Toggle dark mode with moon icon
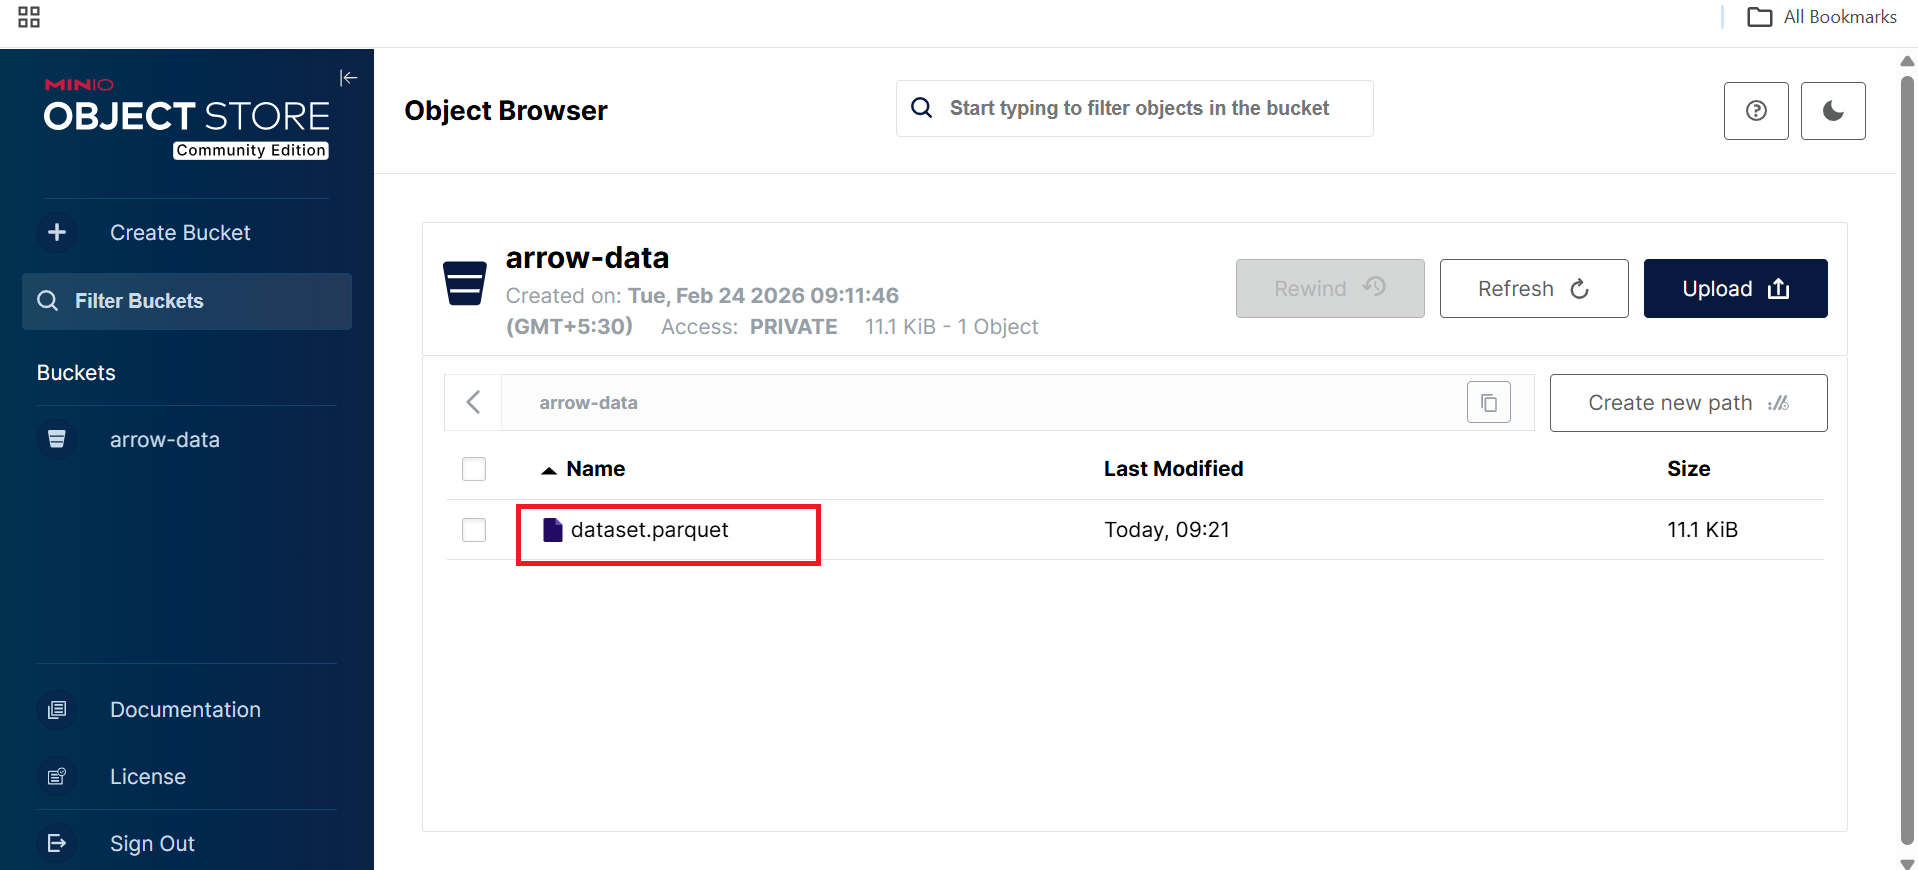1918x870 pixels. [x=1833, y=111]
